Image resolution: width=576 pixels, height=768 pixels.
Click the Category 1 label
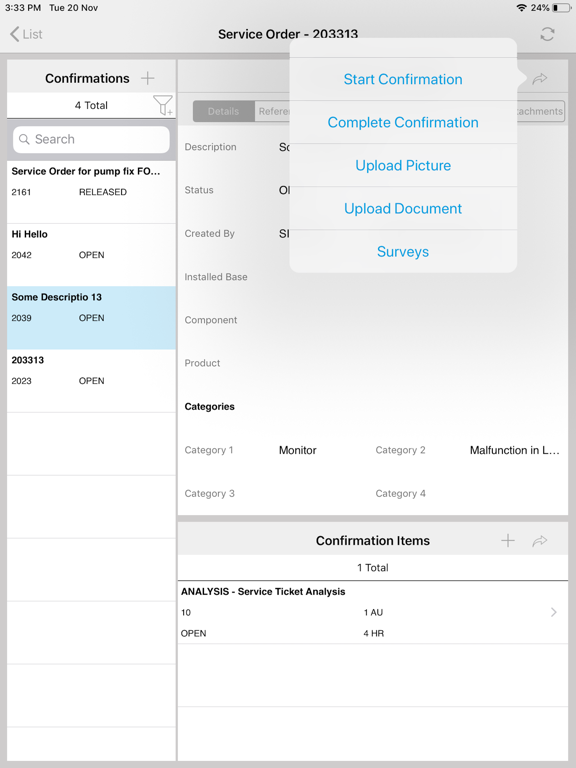209,450
